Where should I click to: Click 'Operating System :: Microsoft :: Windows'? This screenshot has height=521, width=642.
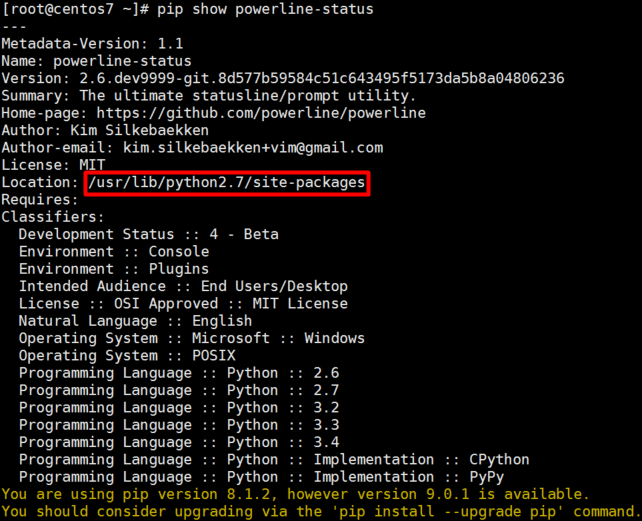192,338
